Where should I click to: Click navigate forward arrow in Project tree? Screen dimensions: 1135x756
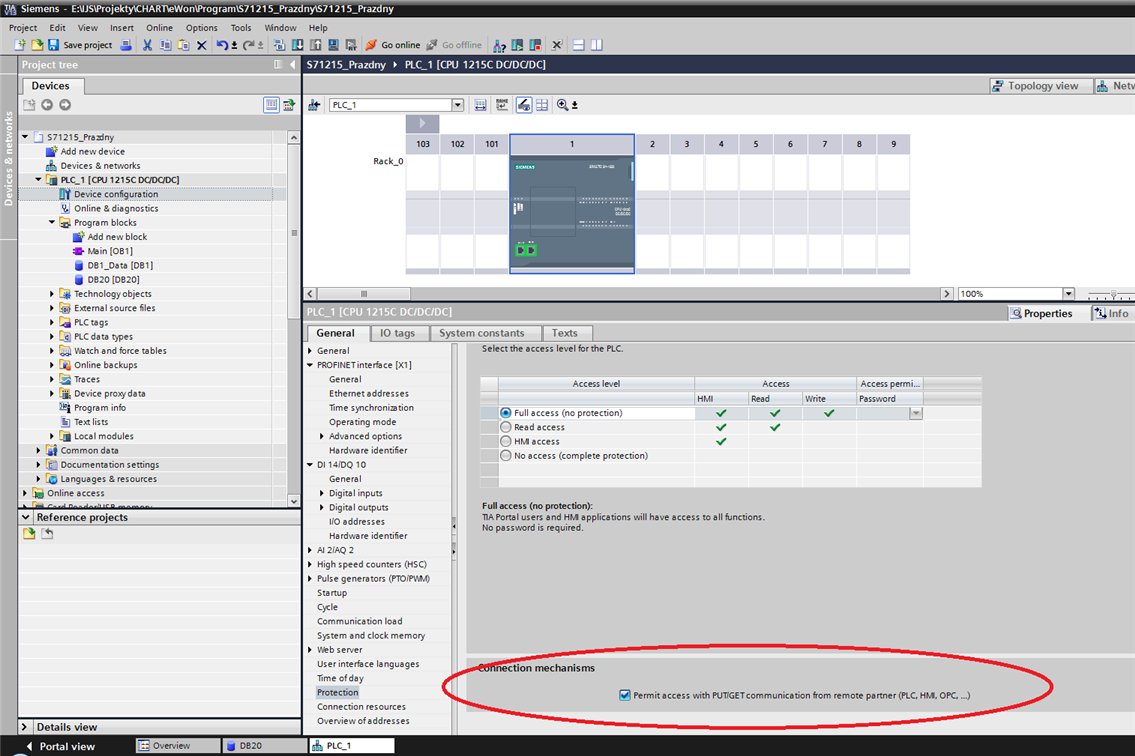(x=65, y=105)
